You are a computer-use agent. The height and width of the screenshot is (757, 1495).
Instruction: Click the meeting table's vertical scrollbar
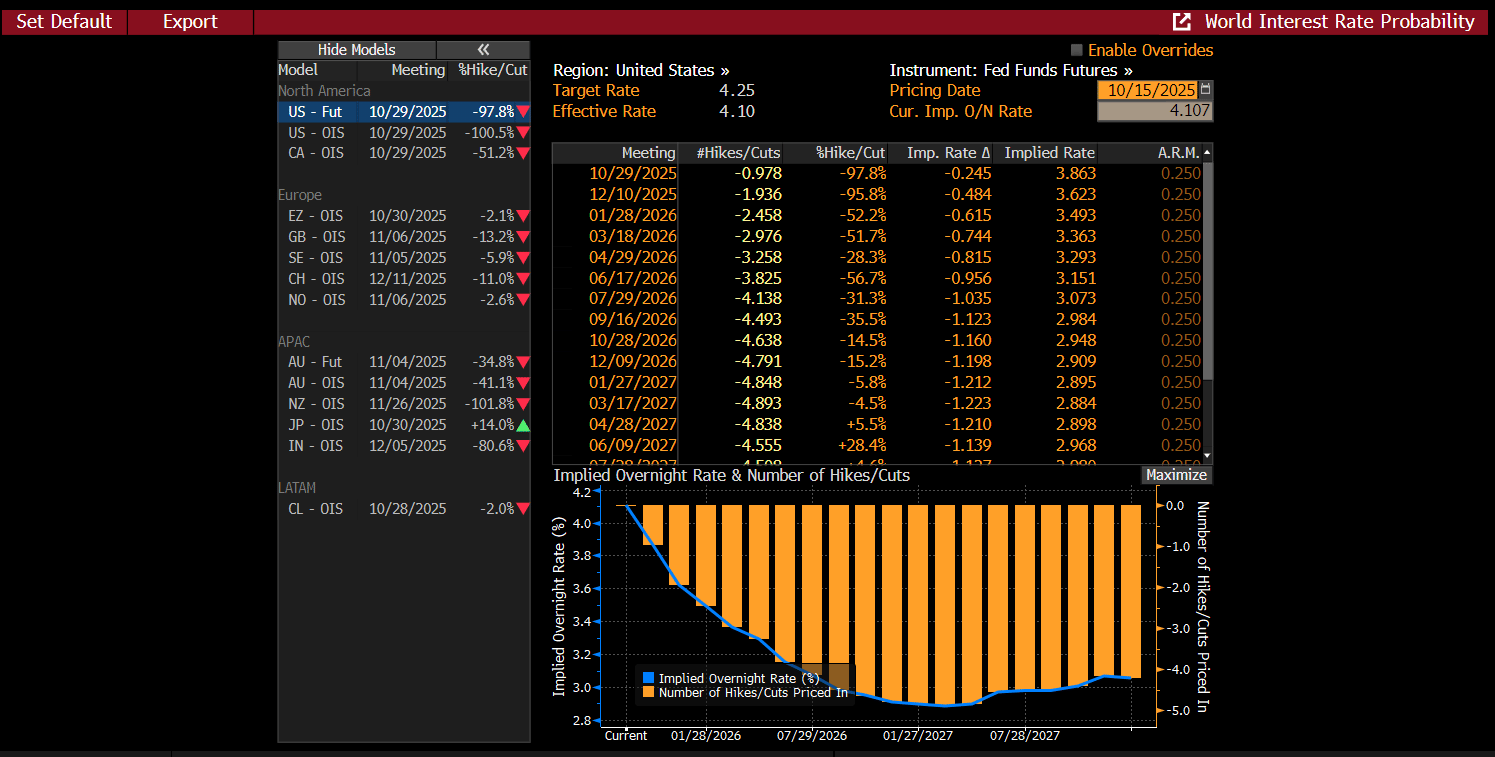point(1207,270)
